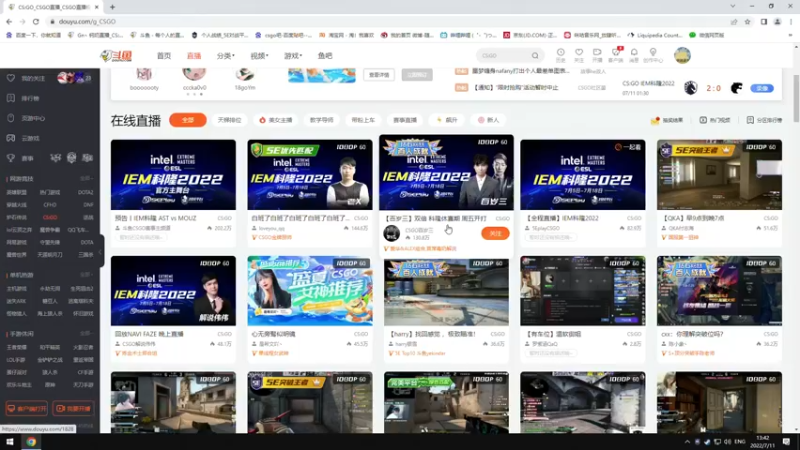
Task: Open cloud gaming gamepad icon in sidebar
Action: point(11,138)
